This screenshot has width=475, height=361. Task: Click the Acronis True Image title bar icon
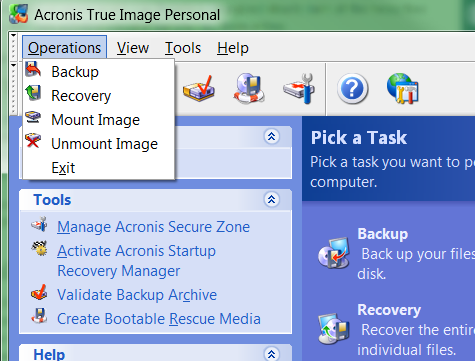19,15
